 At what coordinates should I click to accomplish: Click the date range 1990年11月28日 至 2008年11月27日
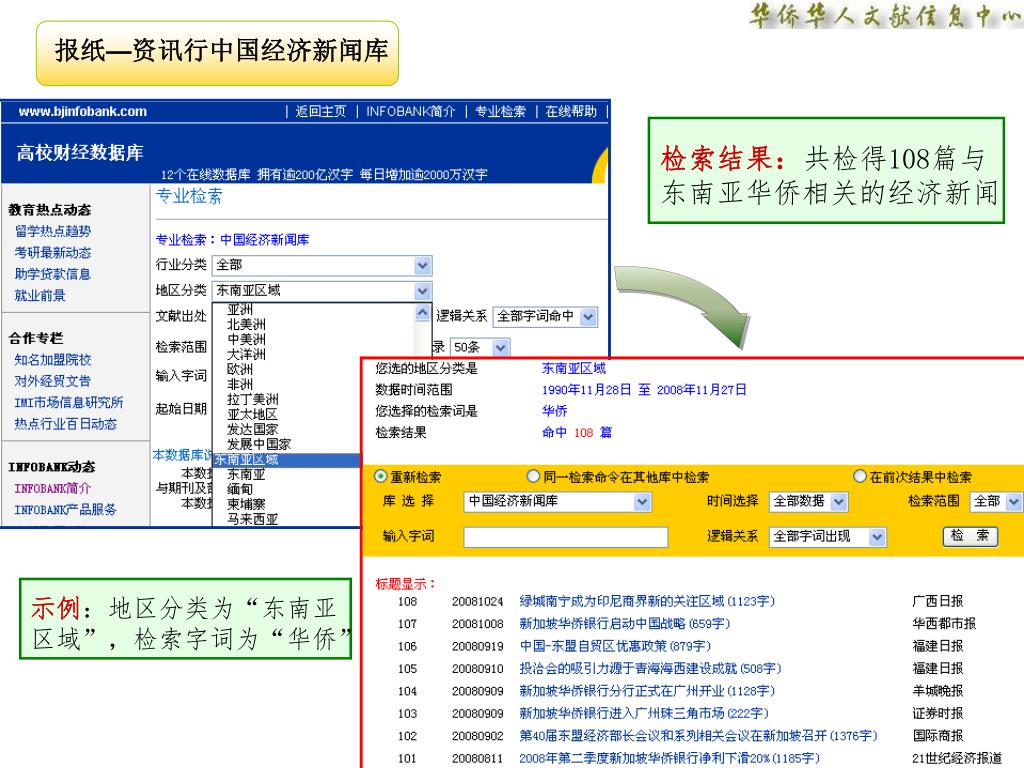pyautogui.click(x=644, y=391)
